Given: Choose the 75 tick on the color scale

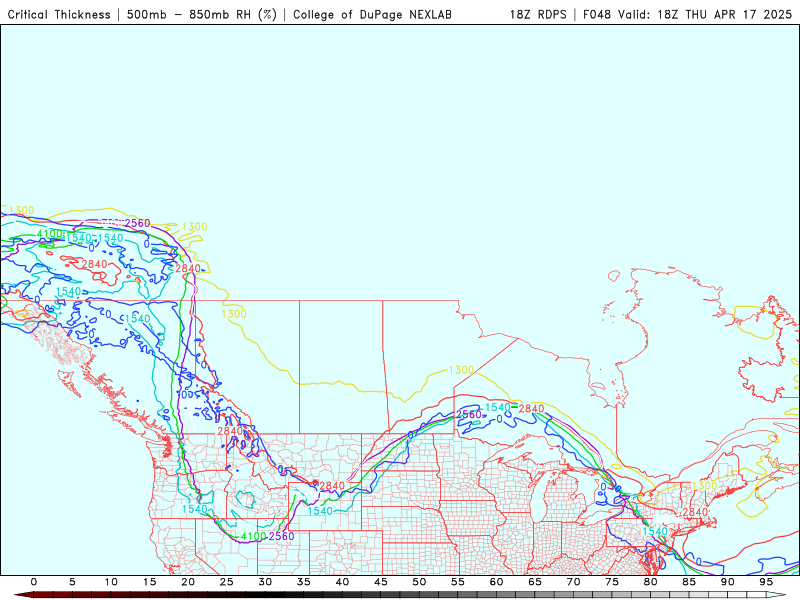Looking at the screenshot, I should coord(612,582).
